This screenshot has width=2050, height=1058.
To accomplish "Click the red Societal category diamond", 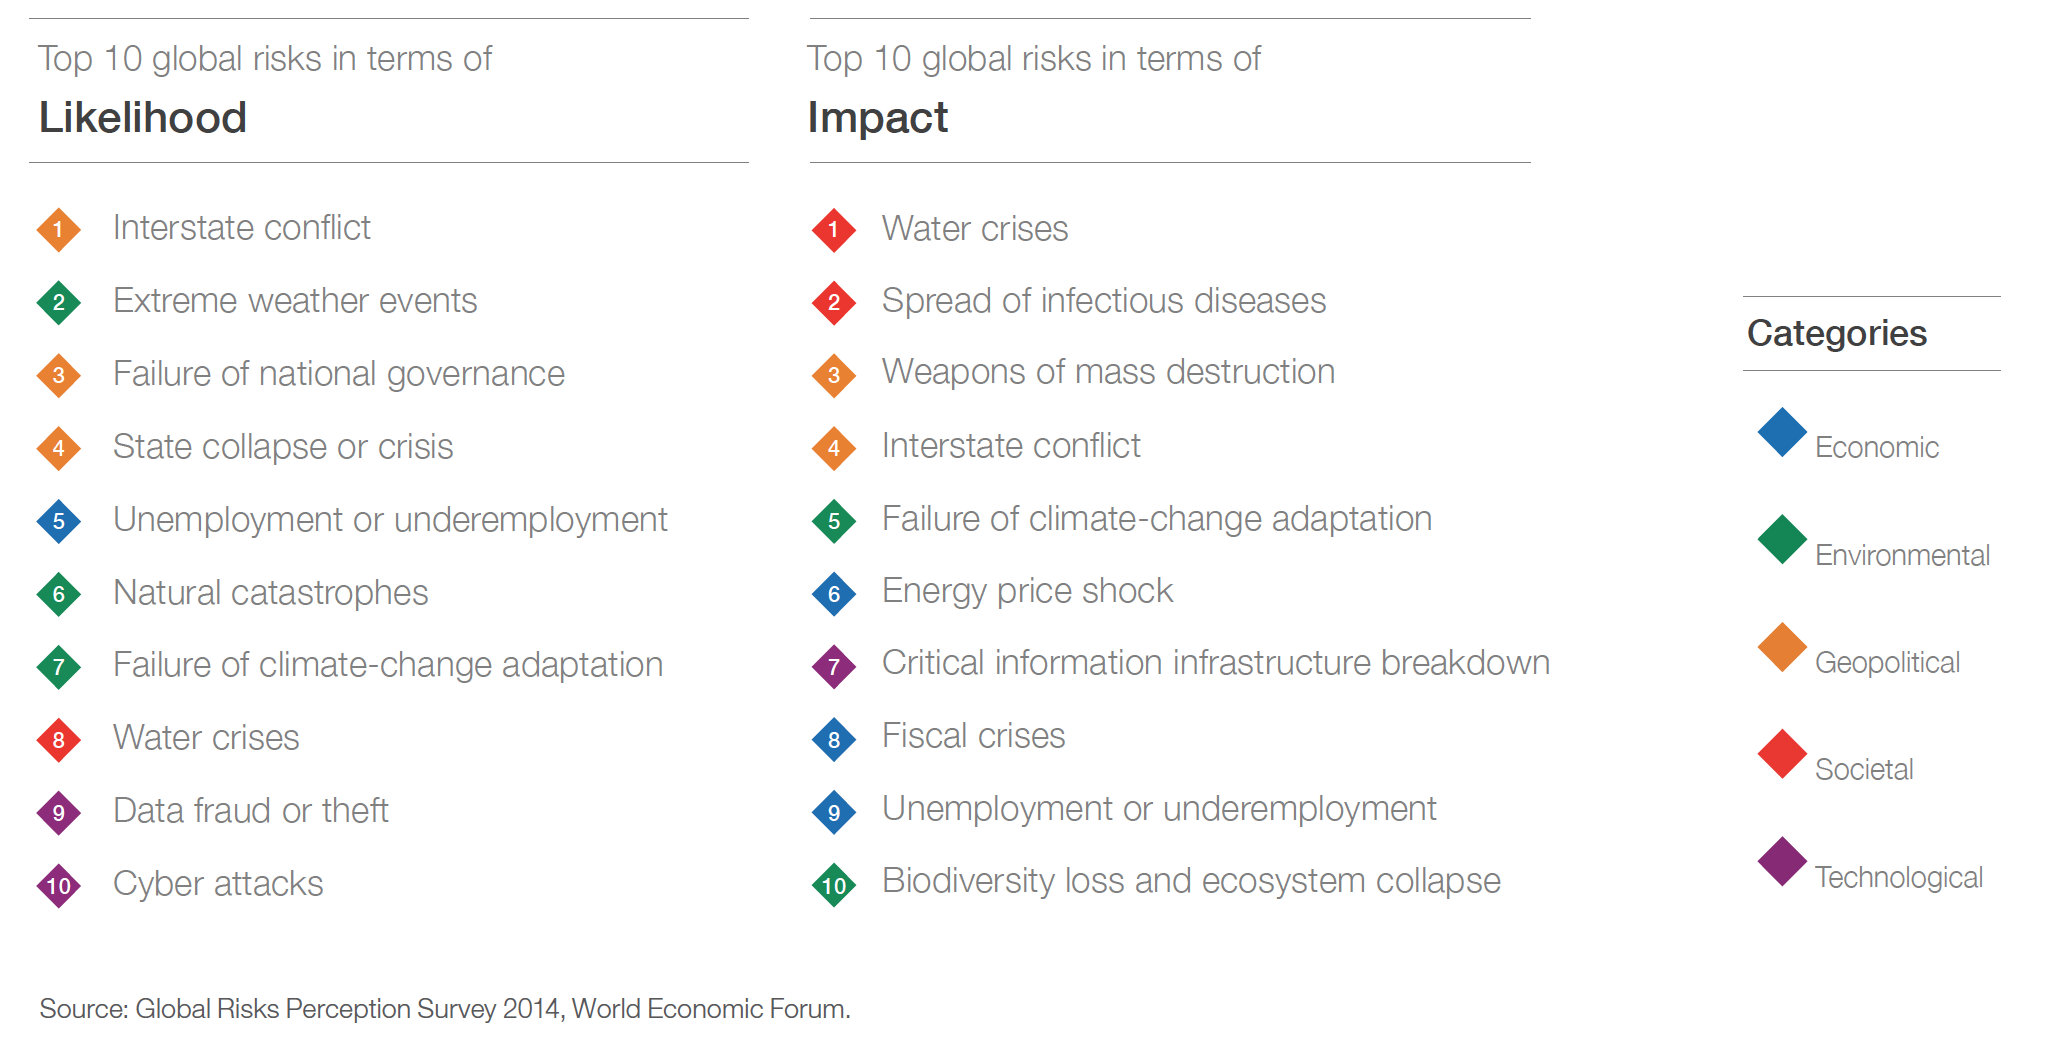I will pyautogui.click(x=1782, y=754).
